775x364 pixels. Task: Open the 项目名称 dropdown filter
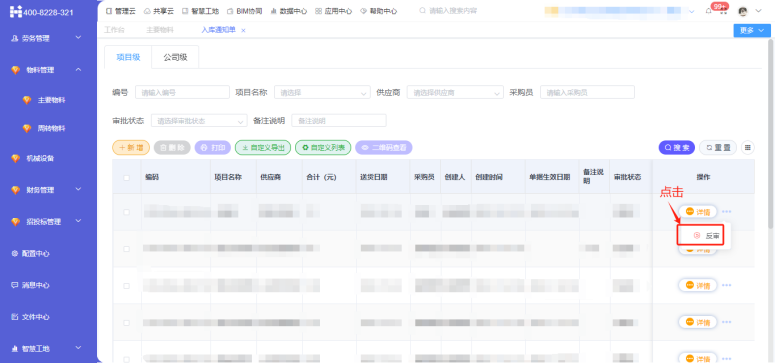(x=322, y=92)
